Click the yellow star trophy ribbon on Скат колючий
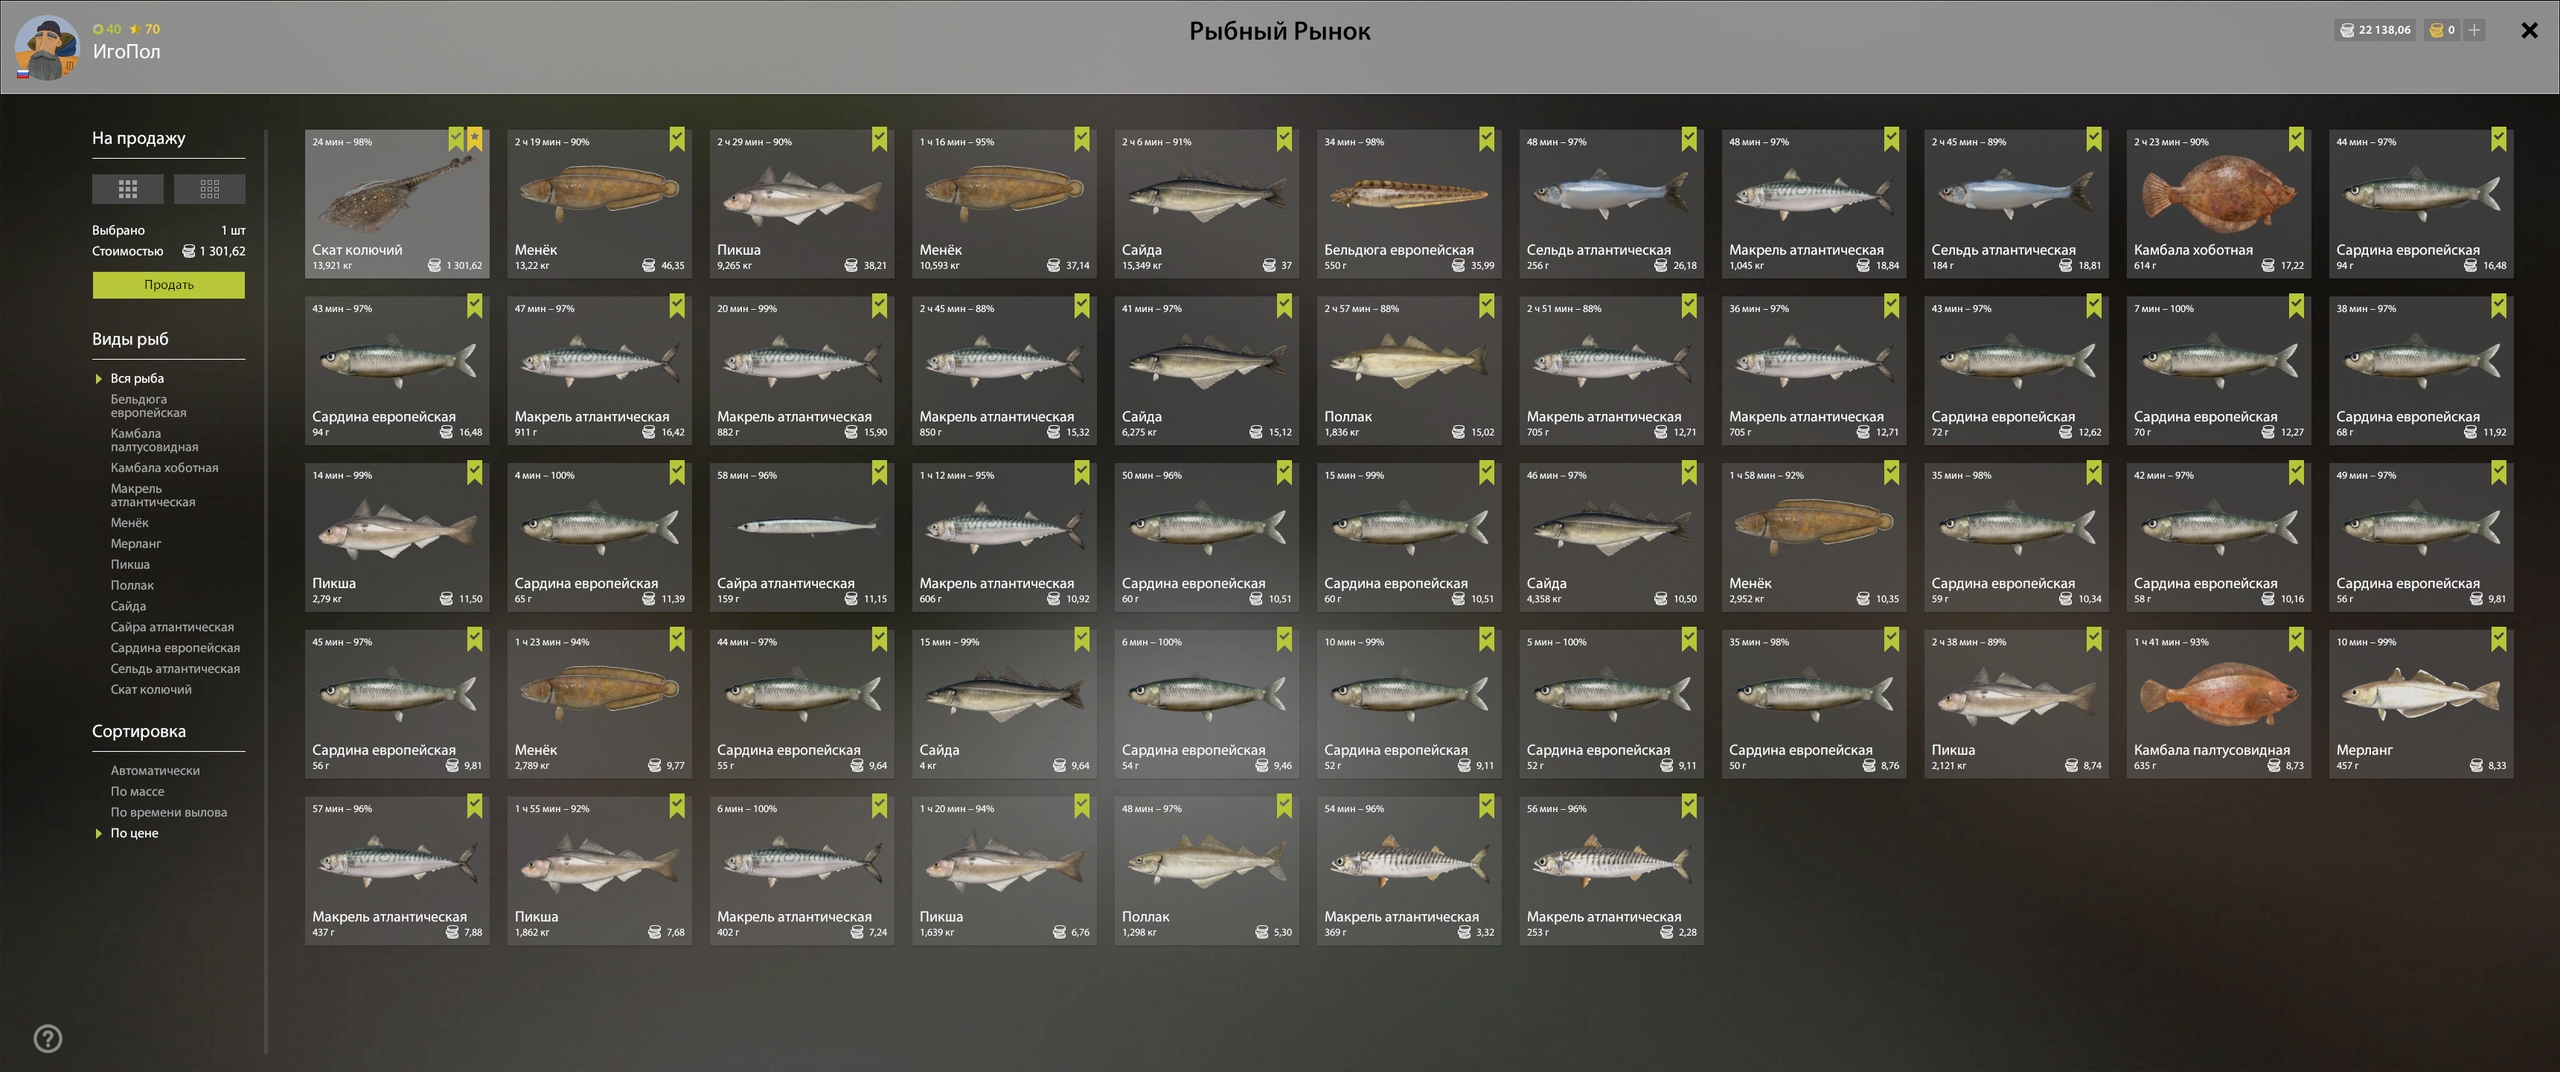This screenshot has height=1072, width=2560. coord(475,139)
